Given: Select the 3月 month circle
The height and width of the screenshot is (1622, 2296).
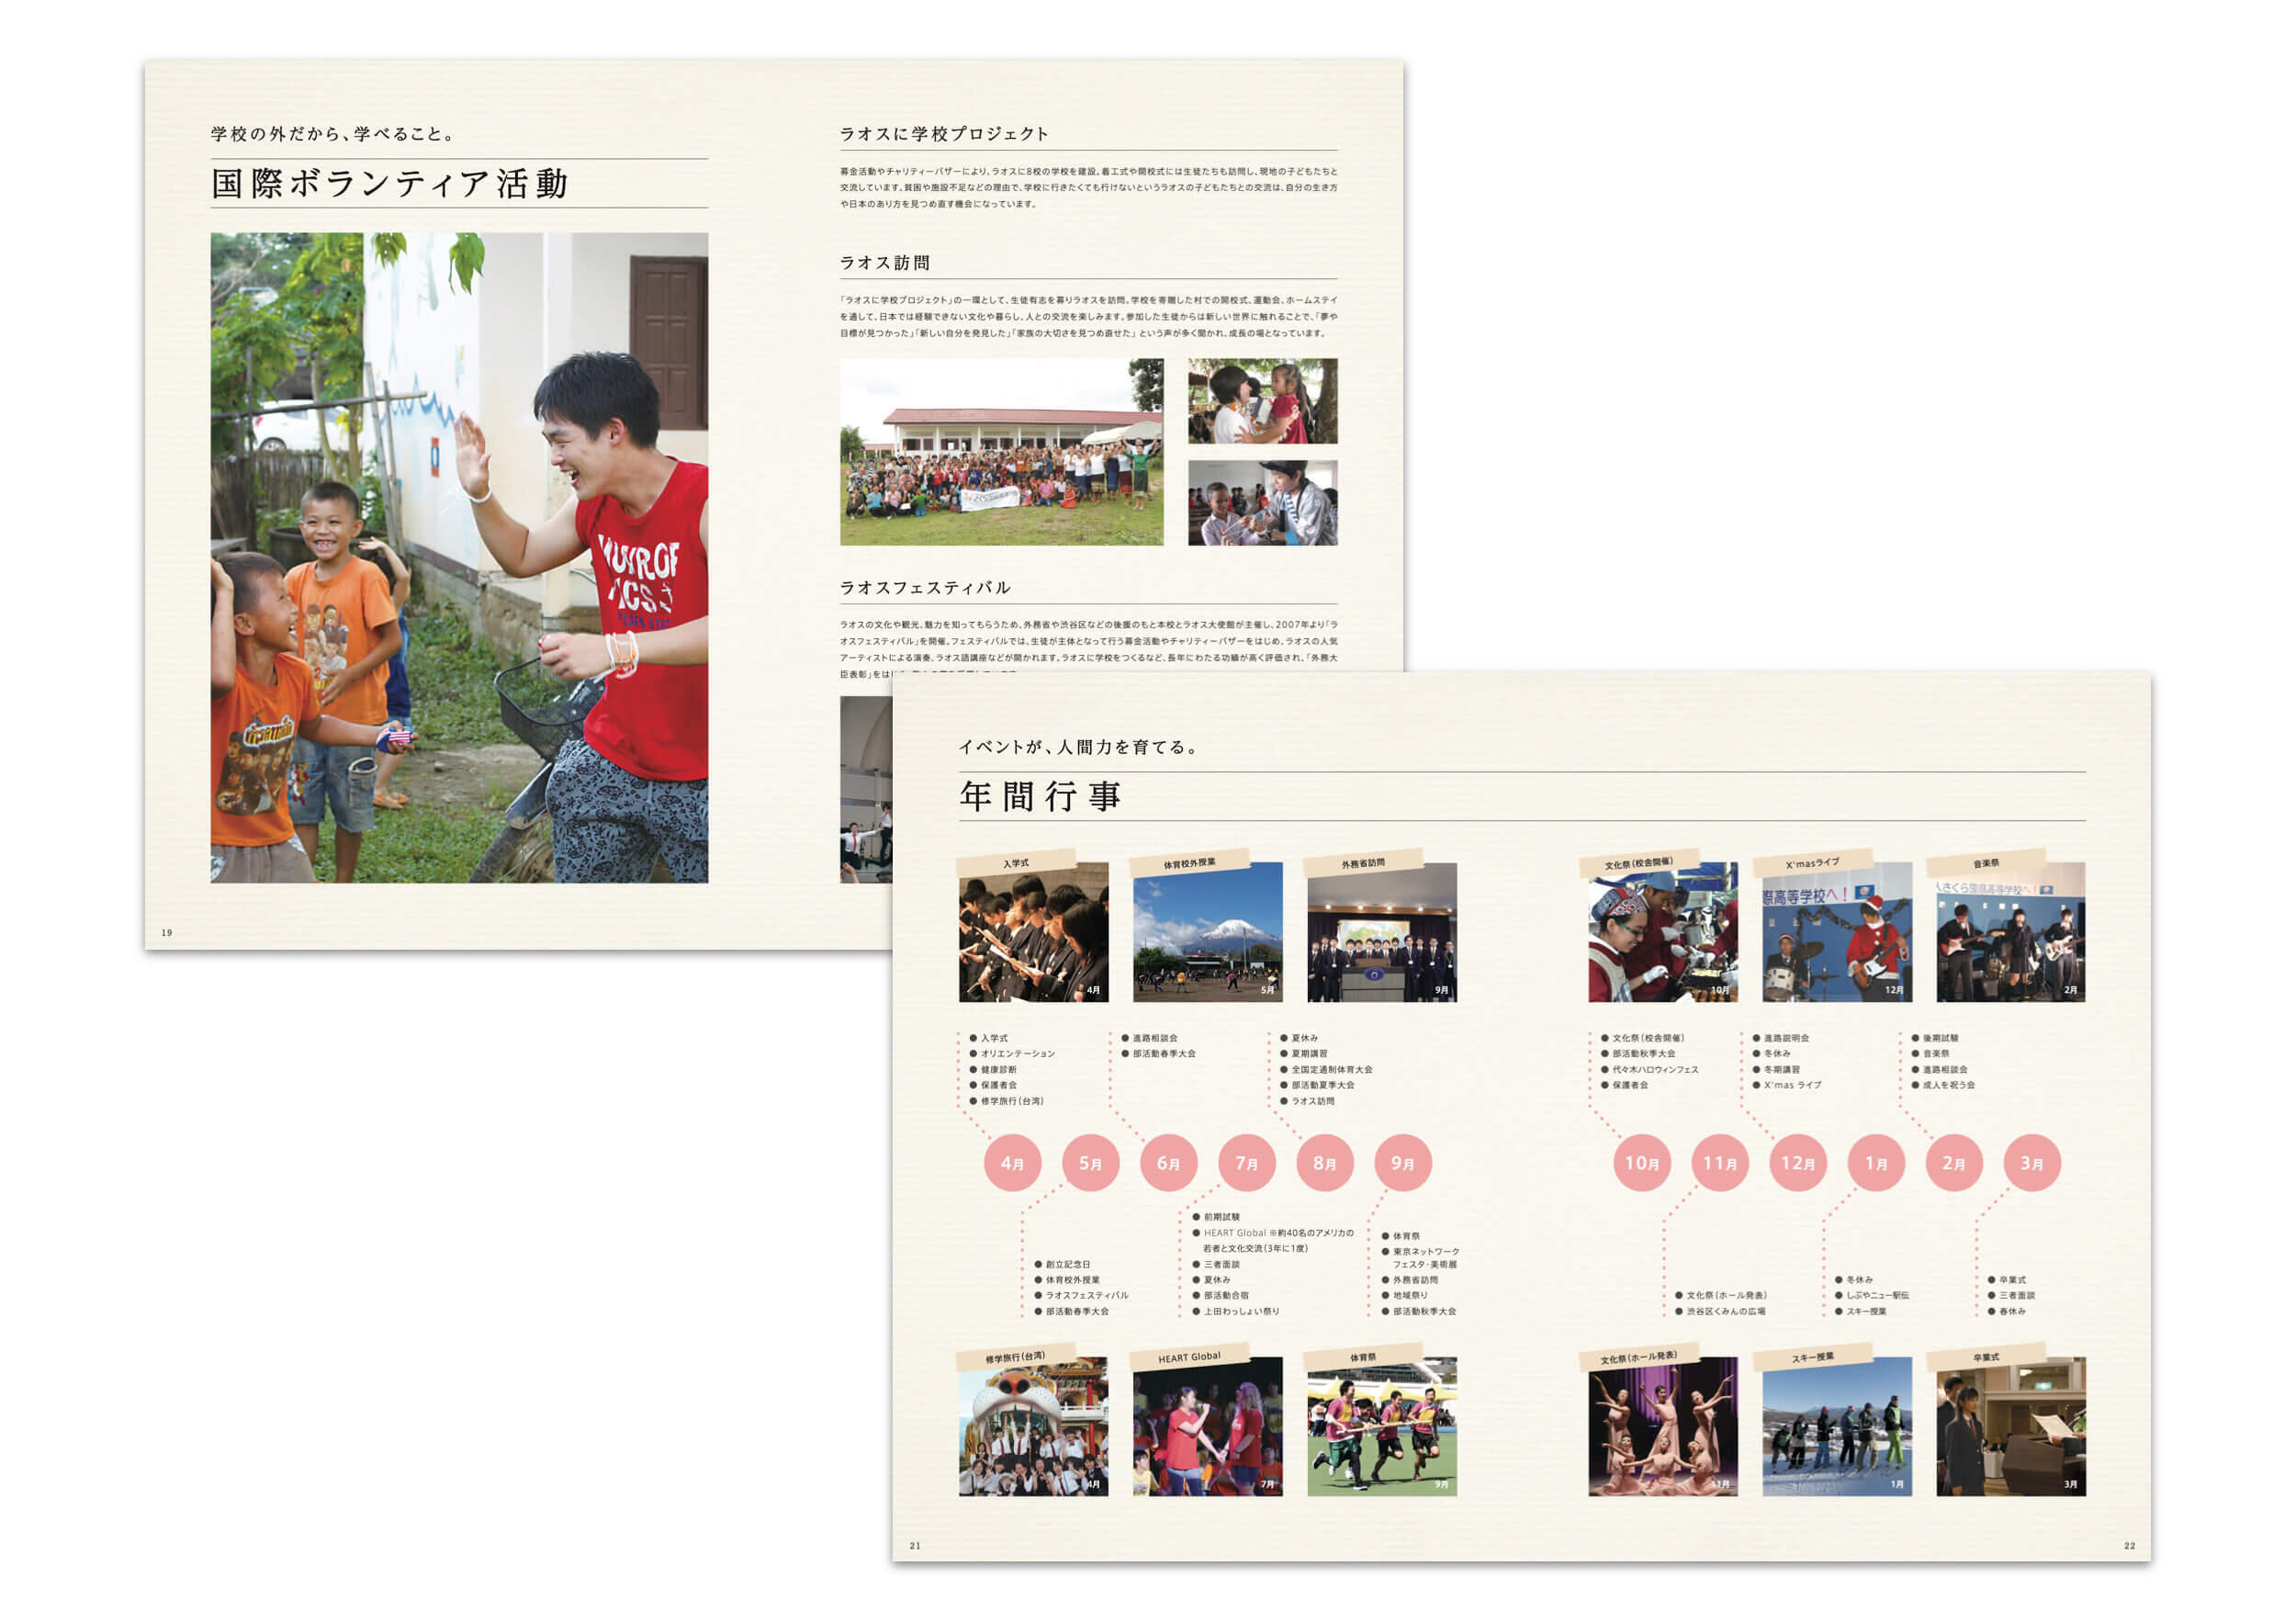Looking at the screenshot, I should [x=2032, y=1163].
